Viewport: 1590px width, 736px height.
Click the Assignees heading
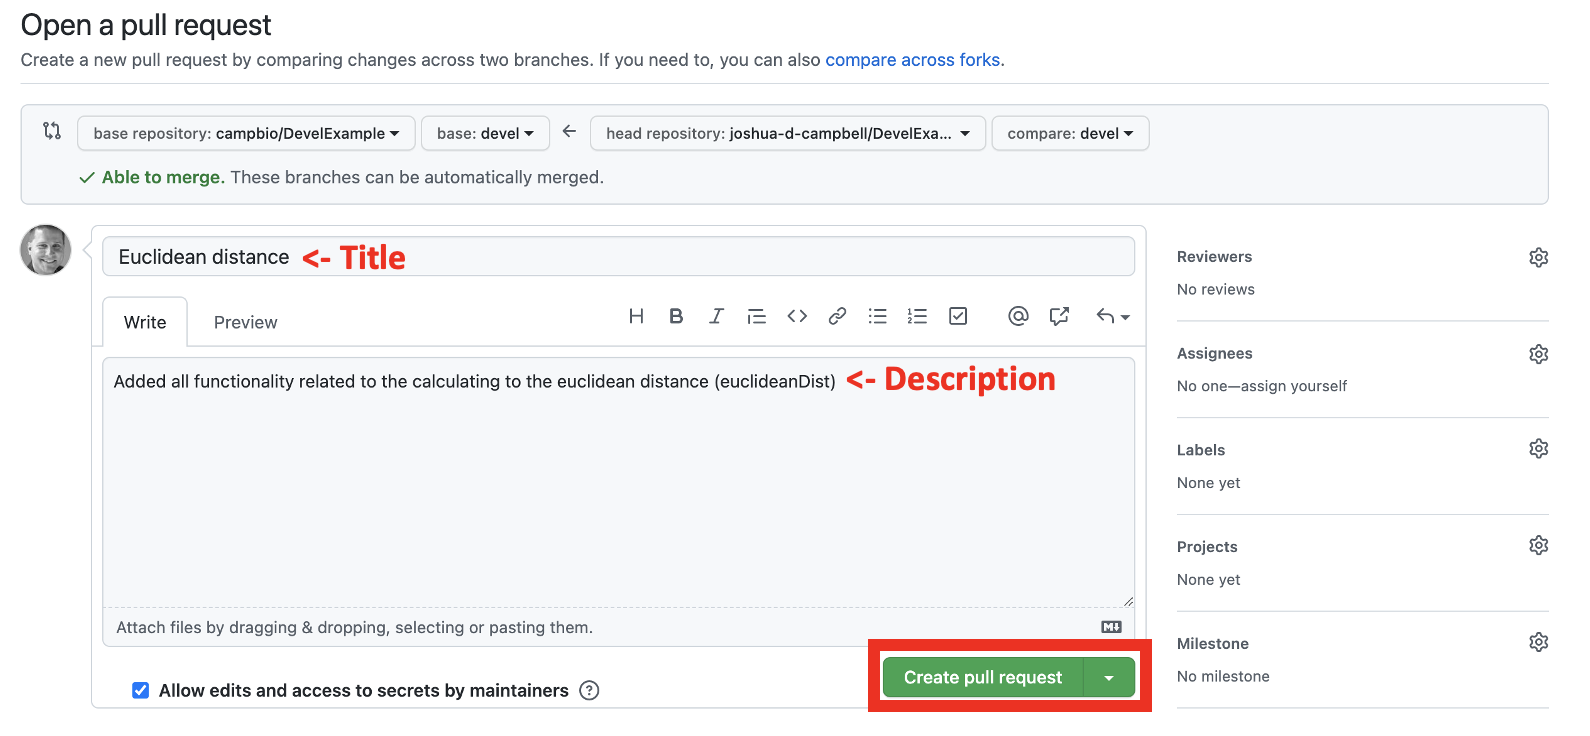(x=1214, y=353)
